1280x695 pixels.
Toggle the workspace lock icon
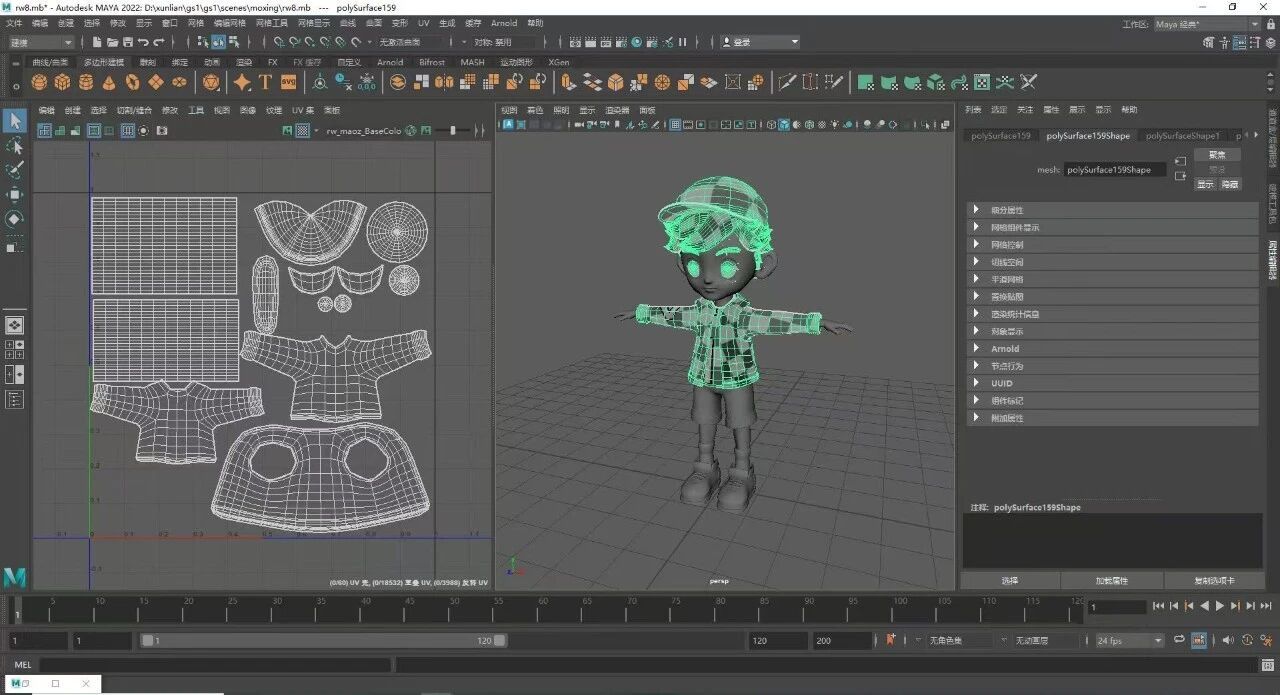(1270, 24)
